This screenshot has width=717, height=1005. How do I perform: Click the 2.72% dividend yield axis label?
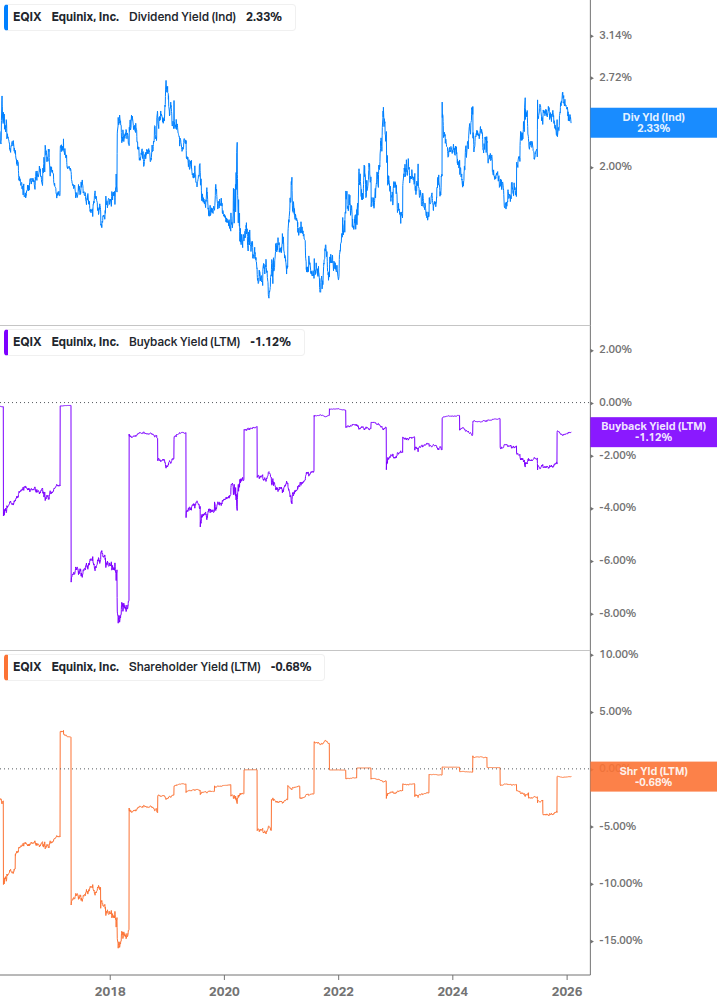[x=615, y=78]
